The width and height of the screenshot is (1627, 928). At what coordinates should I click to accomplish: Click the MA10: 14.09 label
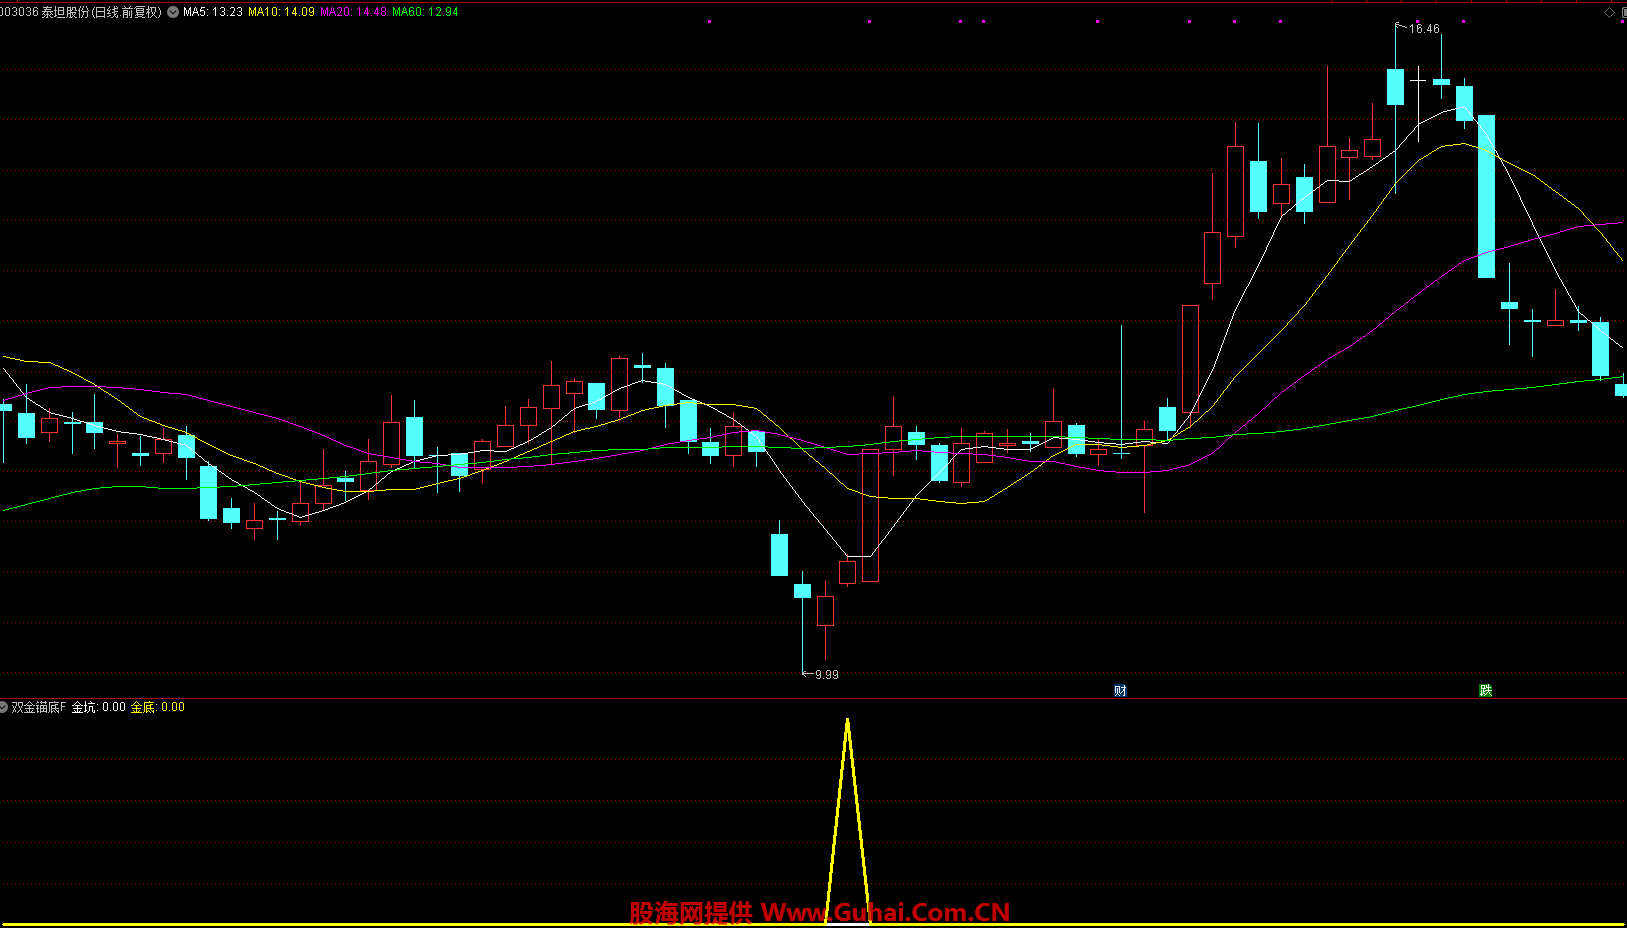coord(281,12)
